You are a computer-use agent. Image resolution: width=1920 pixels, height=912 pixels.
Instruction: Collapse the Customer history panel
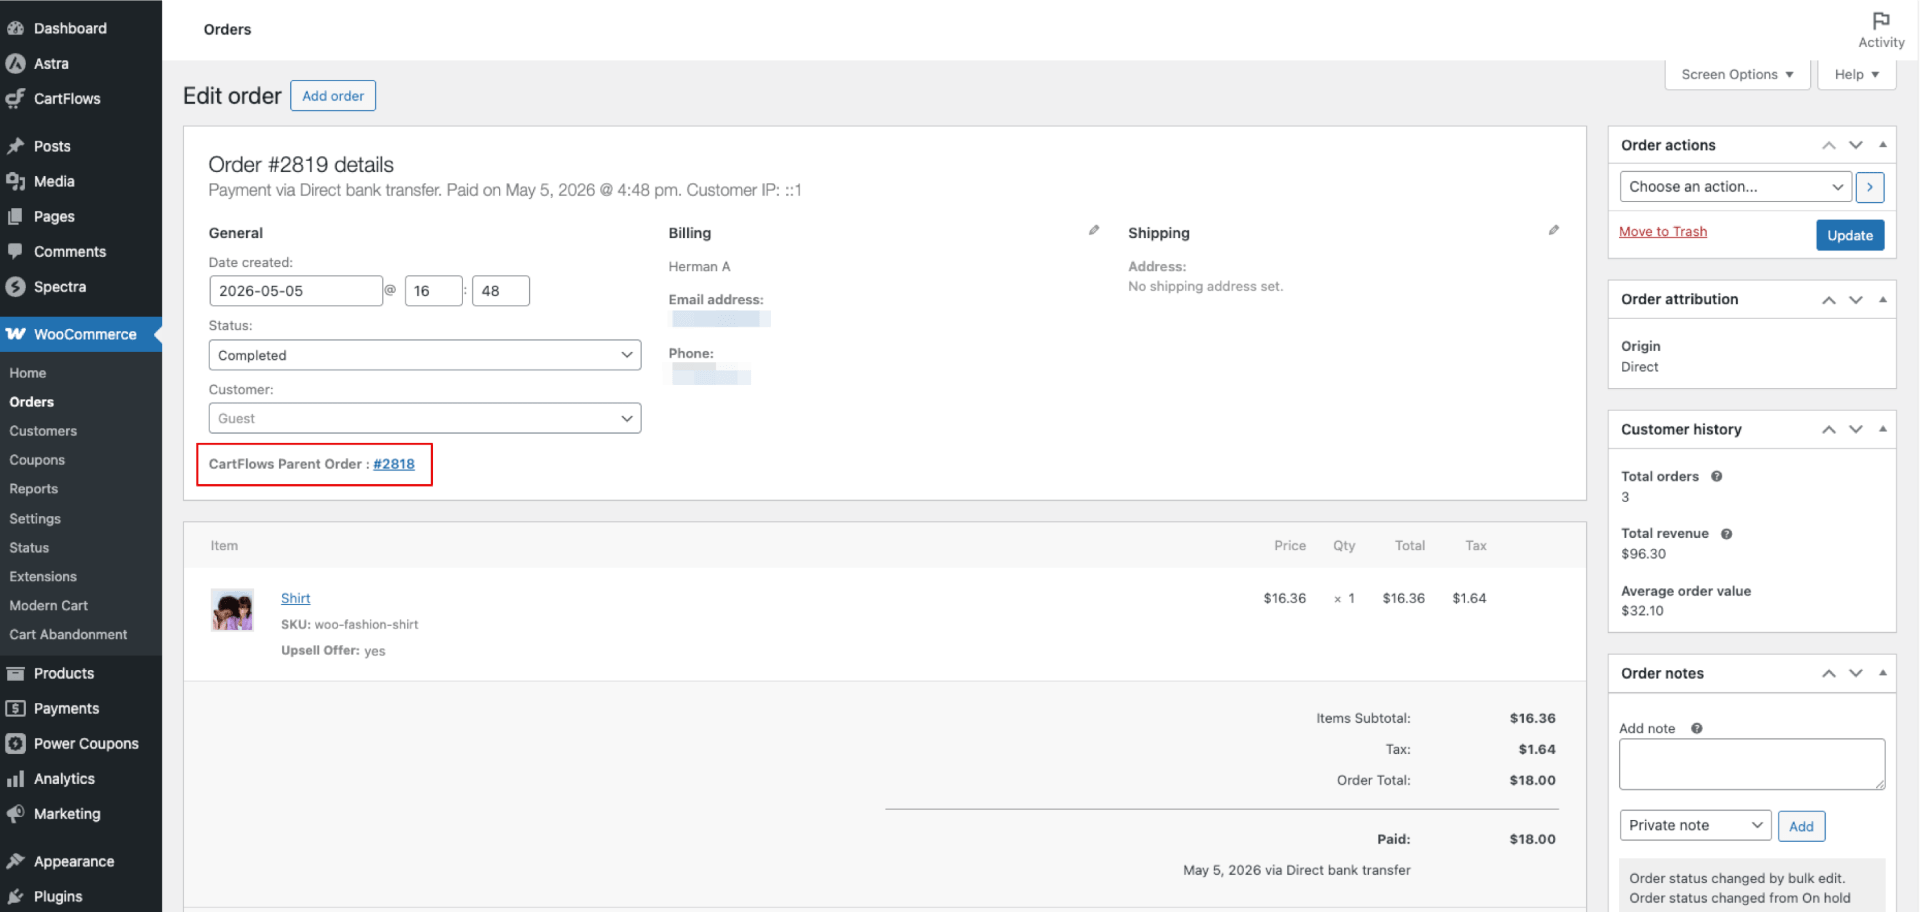(x=1882, y=429)
